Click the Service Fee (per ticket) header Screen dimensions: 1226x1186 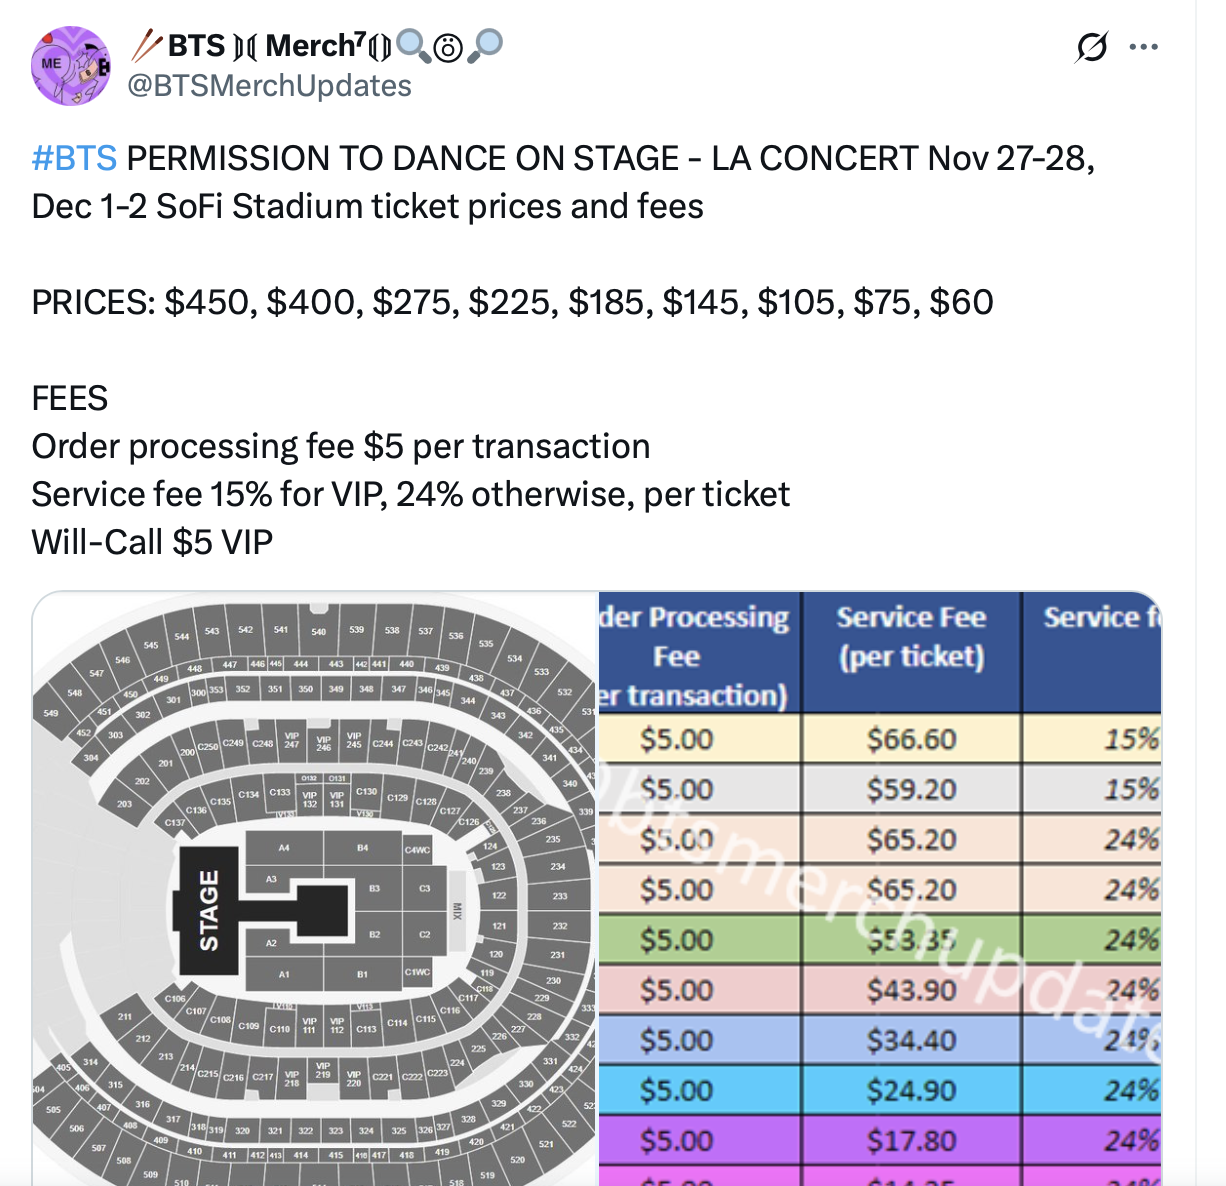[911, 637]
